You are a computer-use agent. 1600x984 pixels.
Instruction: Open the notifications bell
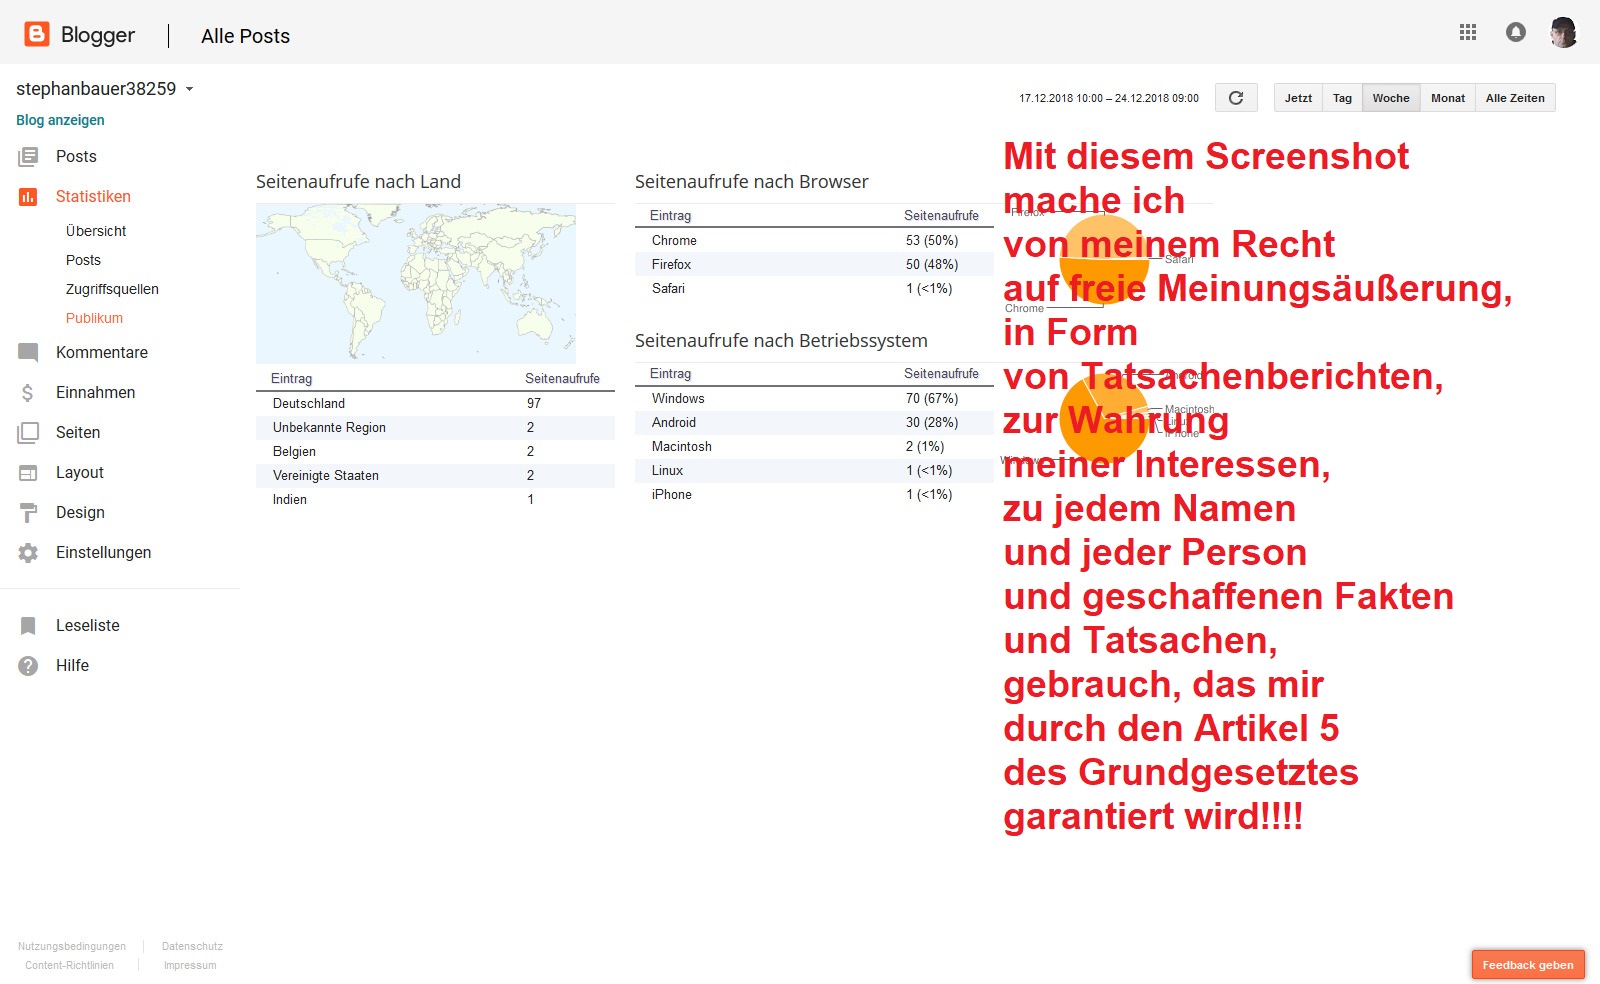(1516, 33)
